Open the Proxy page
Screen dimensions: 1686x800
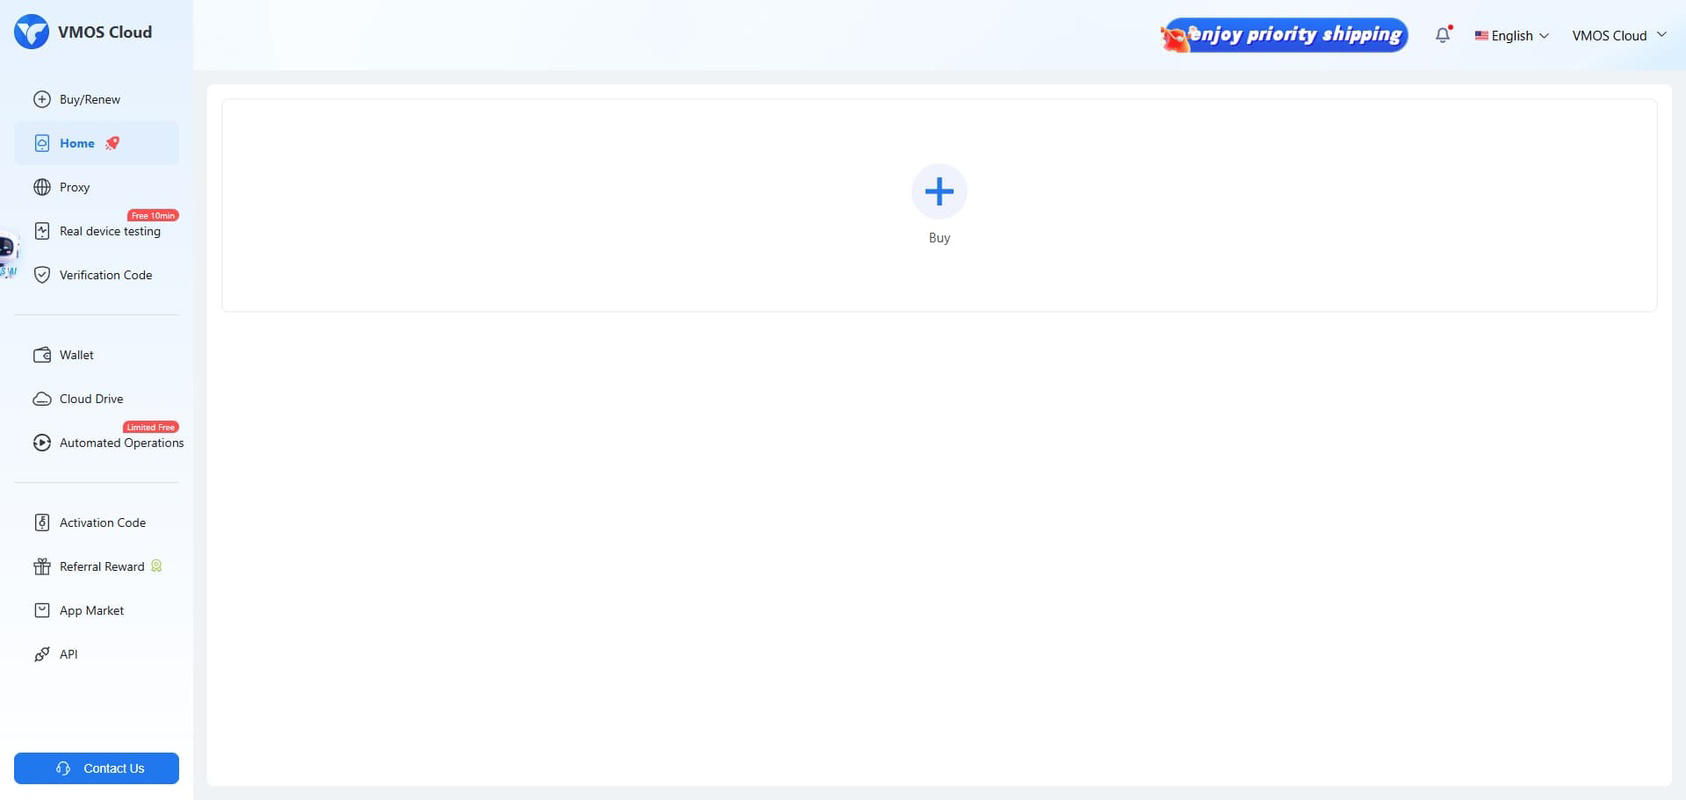97,187
